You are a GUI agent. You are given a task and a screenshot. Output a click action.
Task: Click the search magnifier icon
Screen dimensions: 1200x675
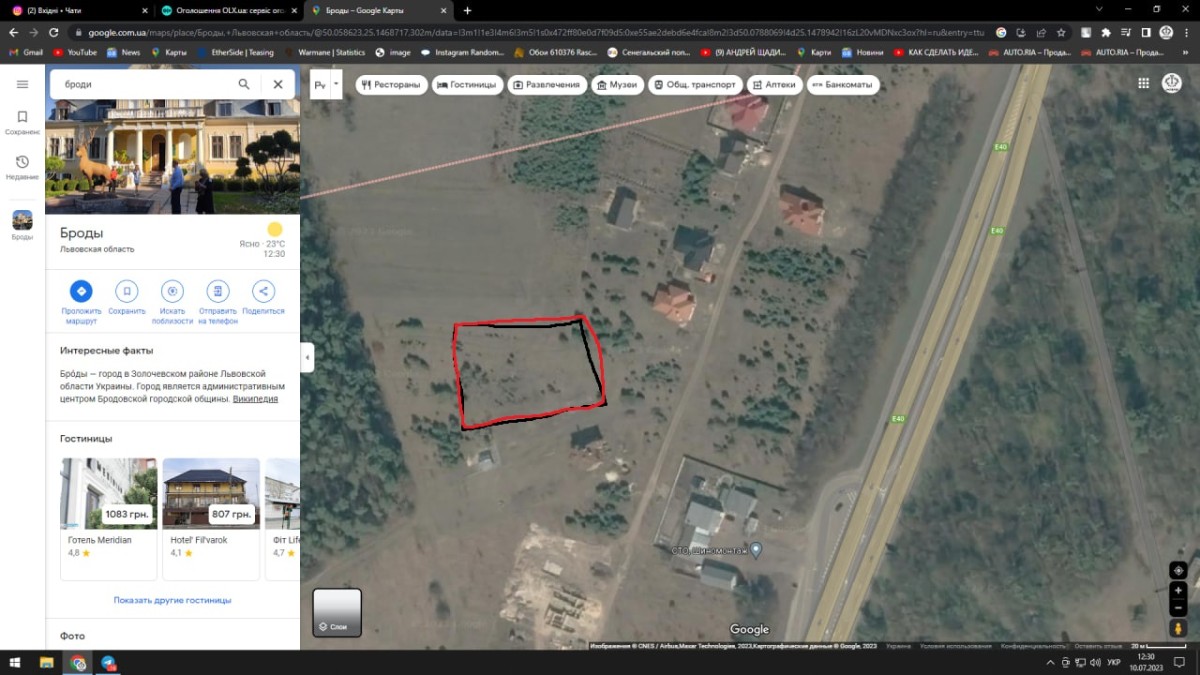[x=244, y=85]
